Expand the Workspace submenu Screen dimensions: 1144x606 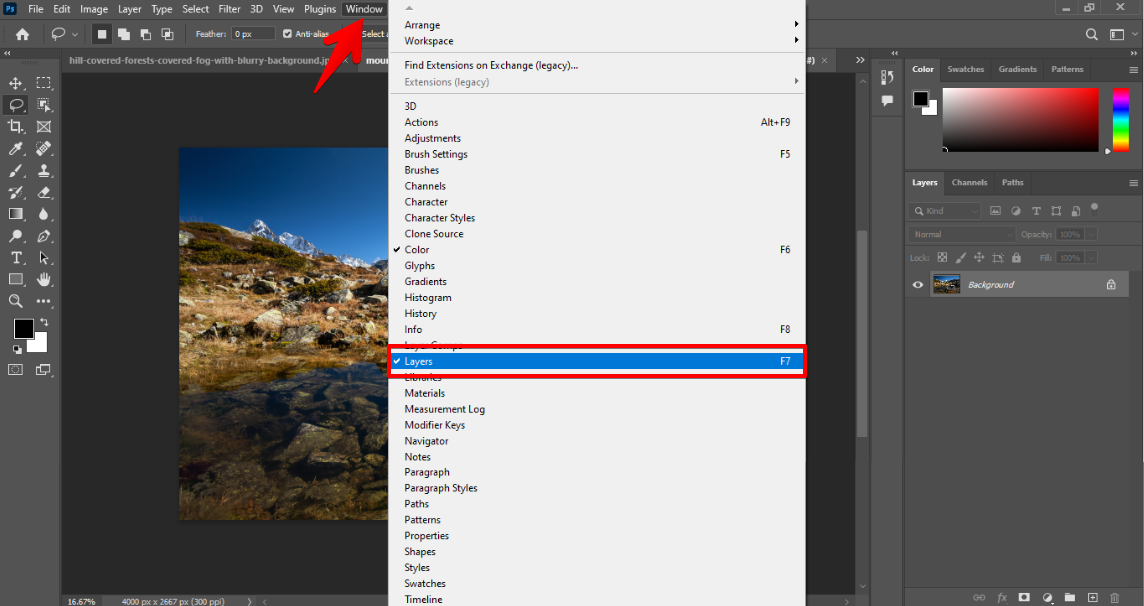(x=597, y=41)
